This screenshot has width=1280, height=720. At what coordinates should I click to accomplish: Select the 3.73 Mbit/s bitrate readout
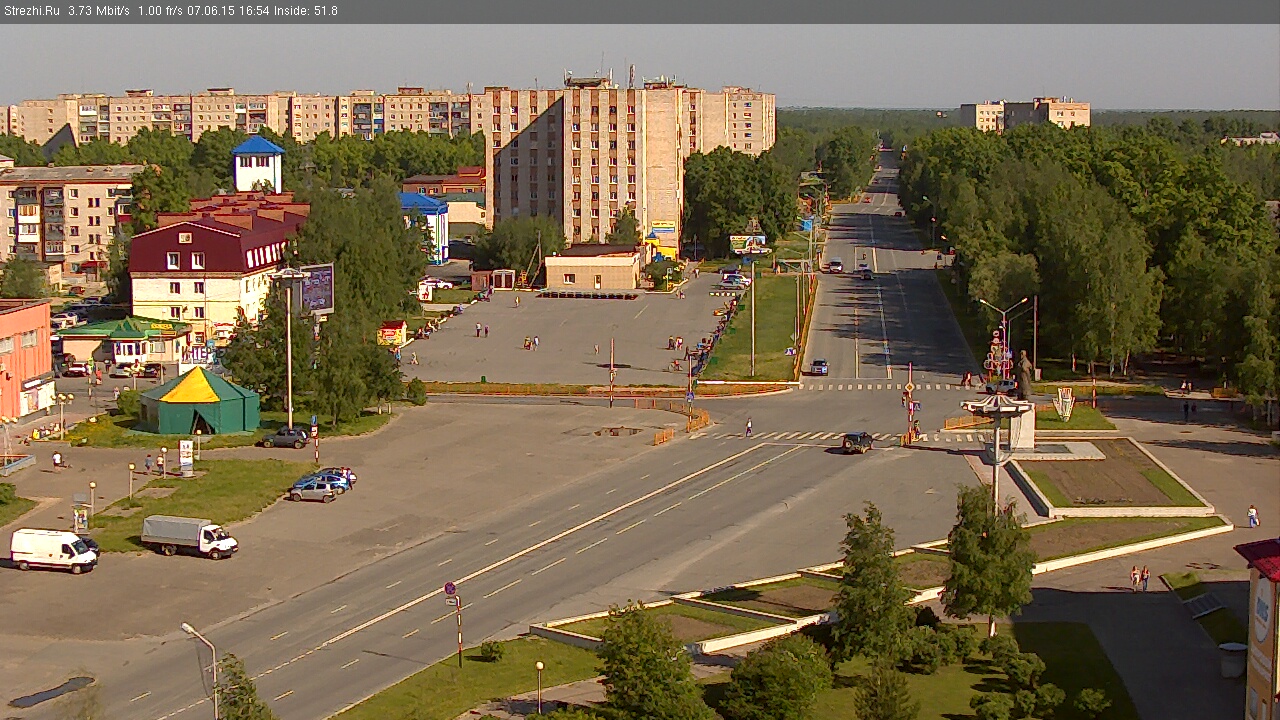[99, 11]
